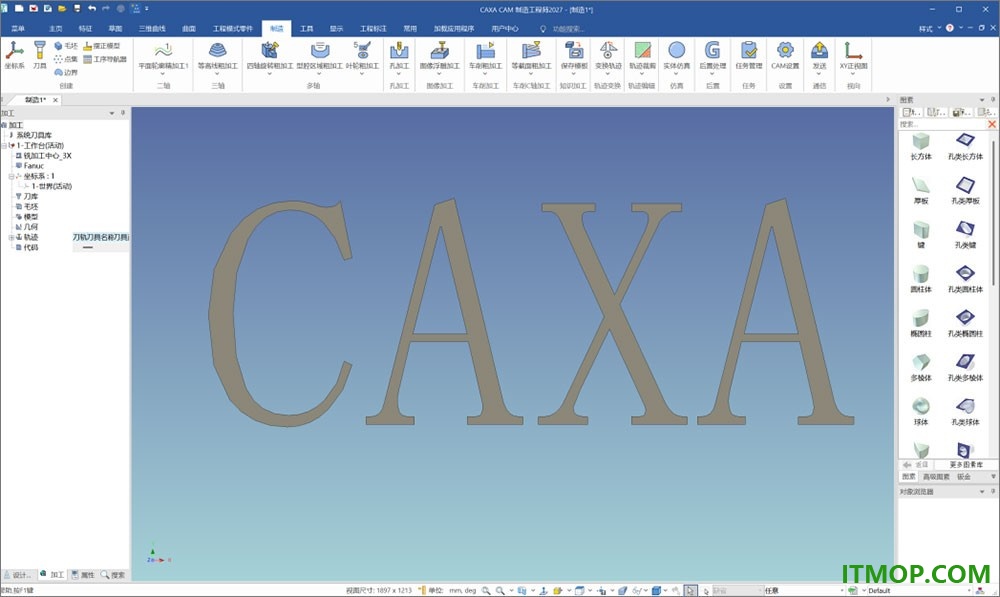Collapse the 坐标系:1 tree node
The height and width of the screenshot is (597, 1000).
click(11, 176)
